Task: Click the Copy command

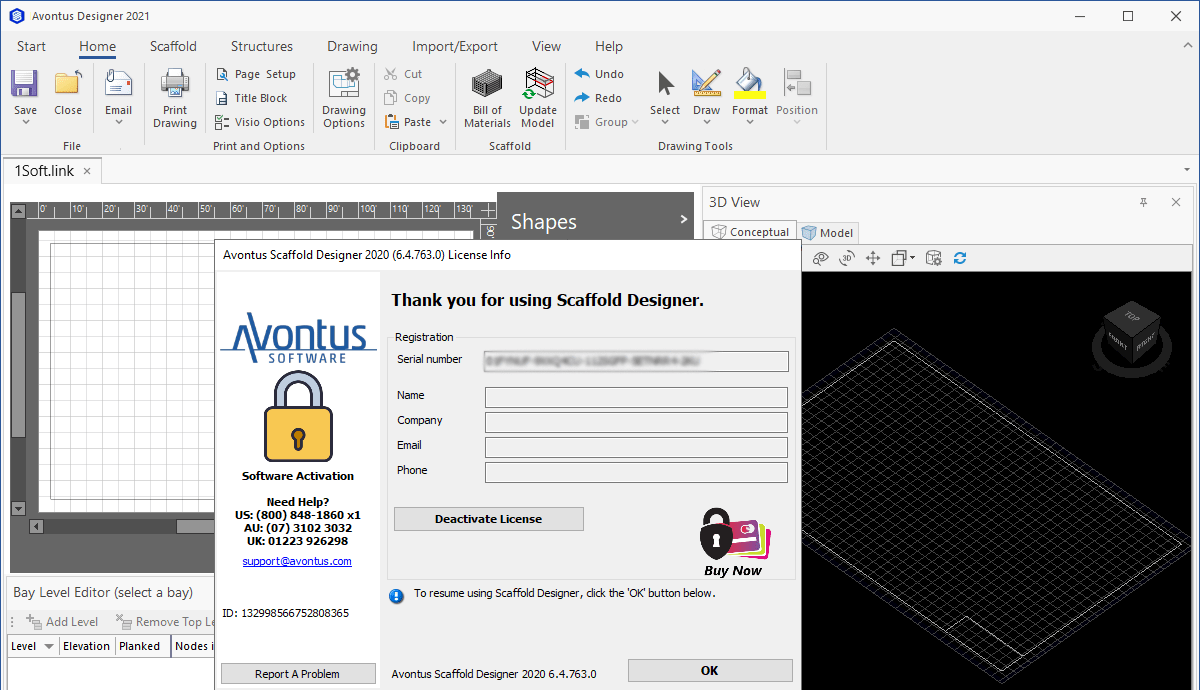Action: (407, 98)
